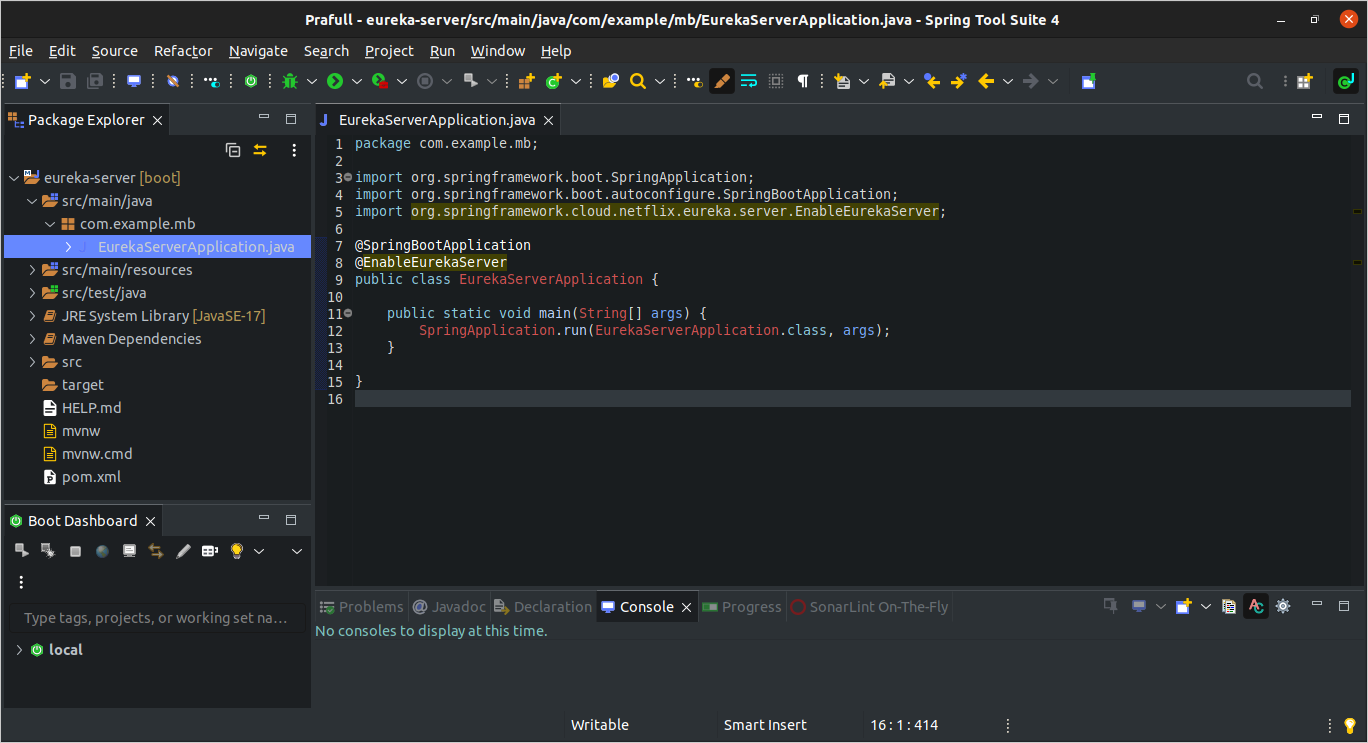The image size is (1368, 743).
Task: Open the Progress view tab
Action: pos(748,606)
